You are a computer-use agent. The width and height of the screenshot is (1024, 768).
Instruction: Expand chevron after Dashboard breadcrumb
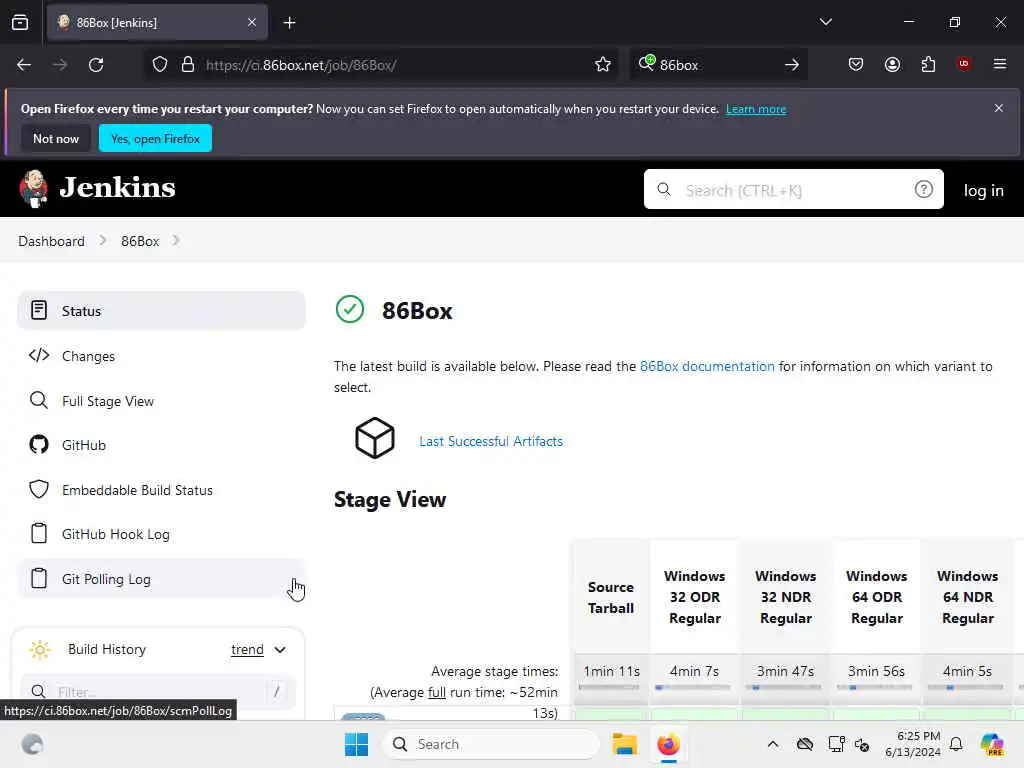tap(103, 240)
